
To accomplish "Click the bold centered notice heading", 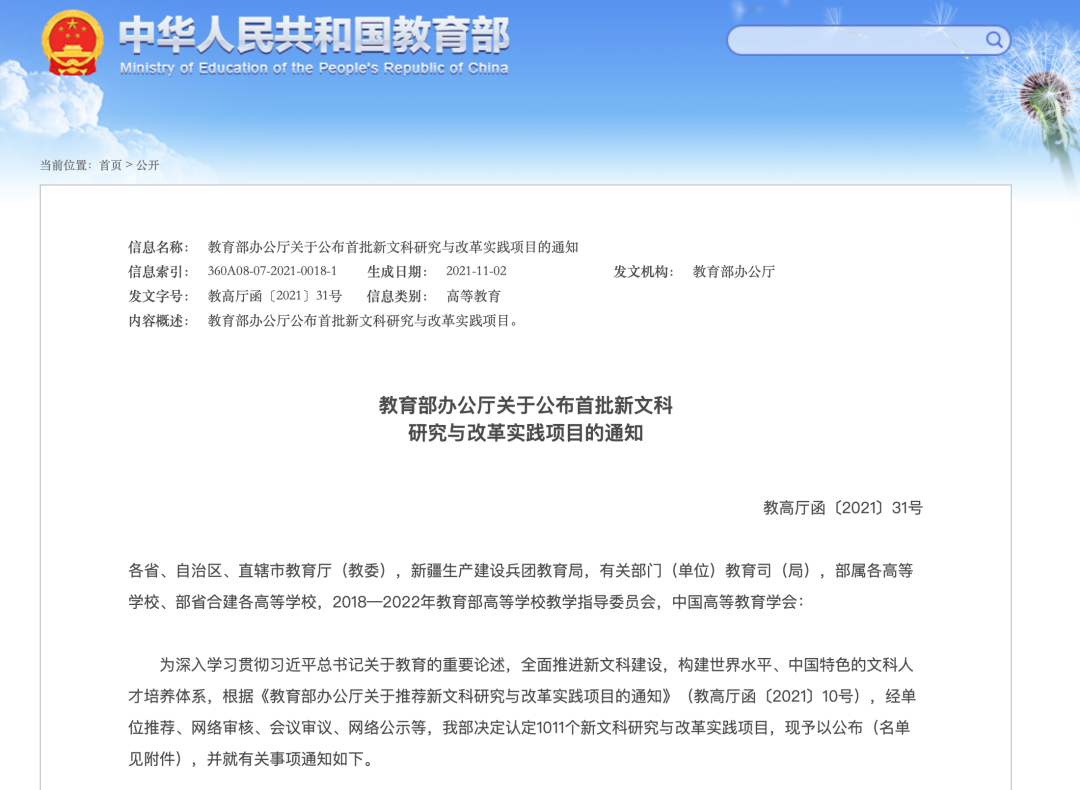I will [525, 419].
